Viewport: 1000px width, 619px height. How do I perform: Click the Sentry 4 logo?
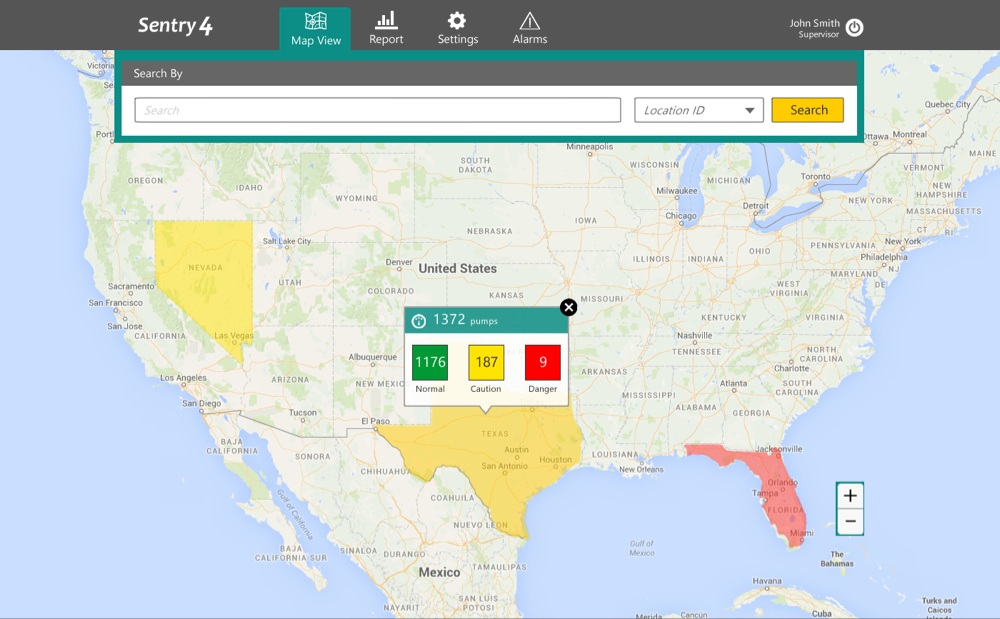[175, 26]
